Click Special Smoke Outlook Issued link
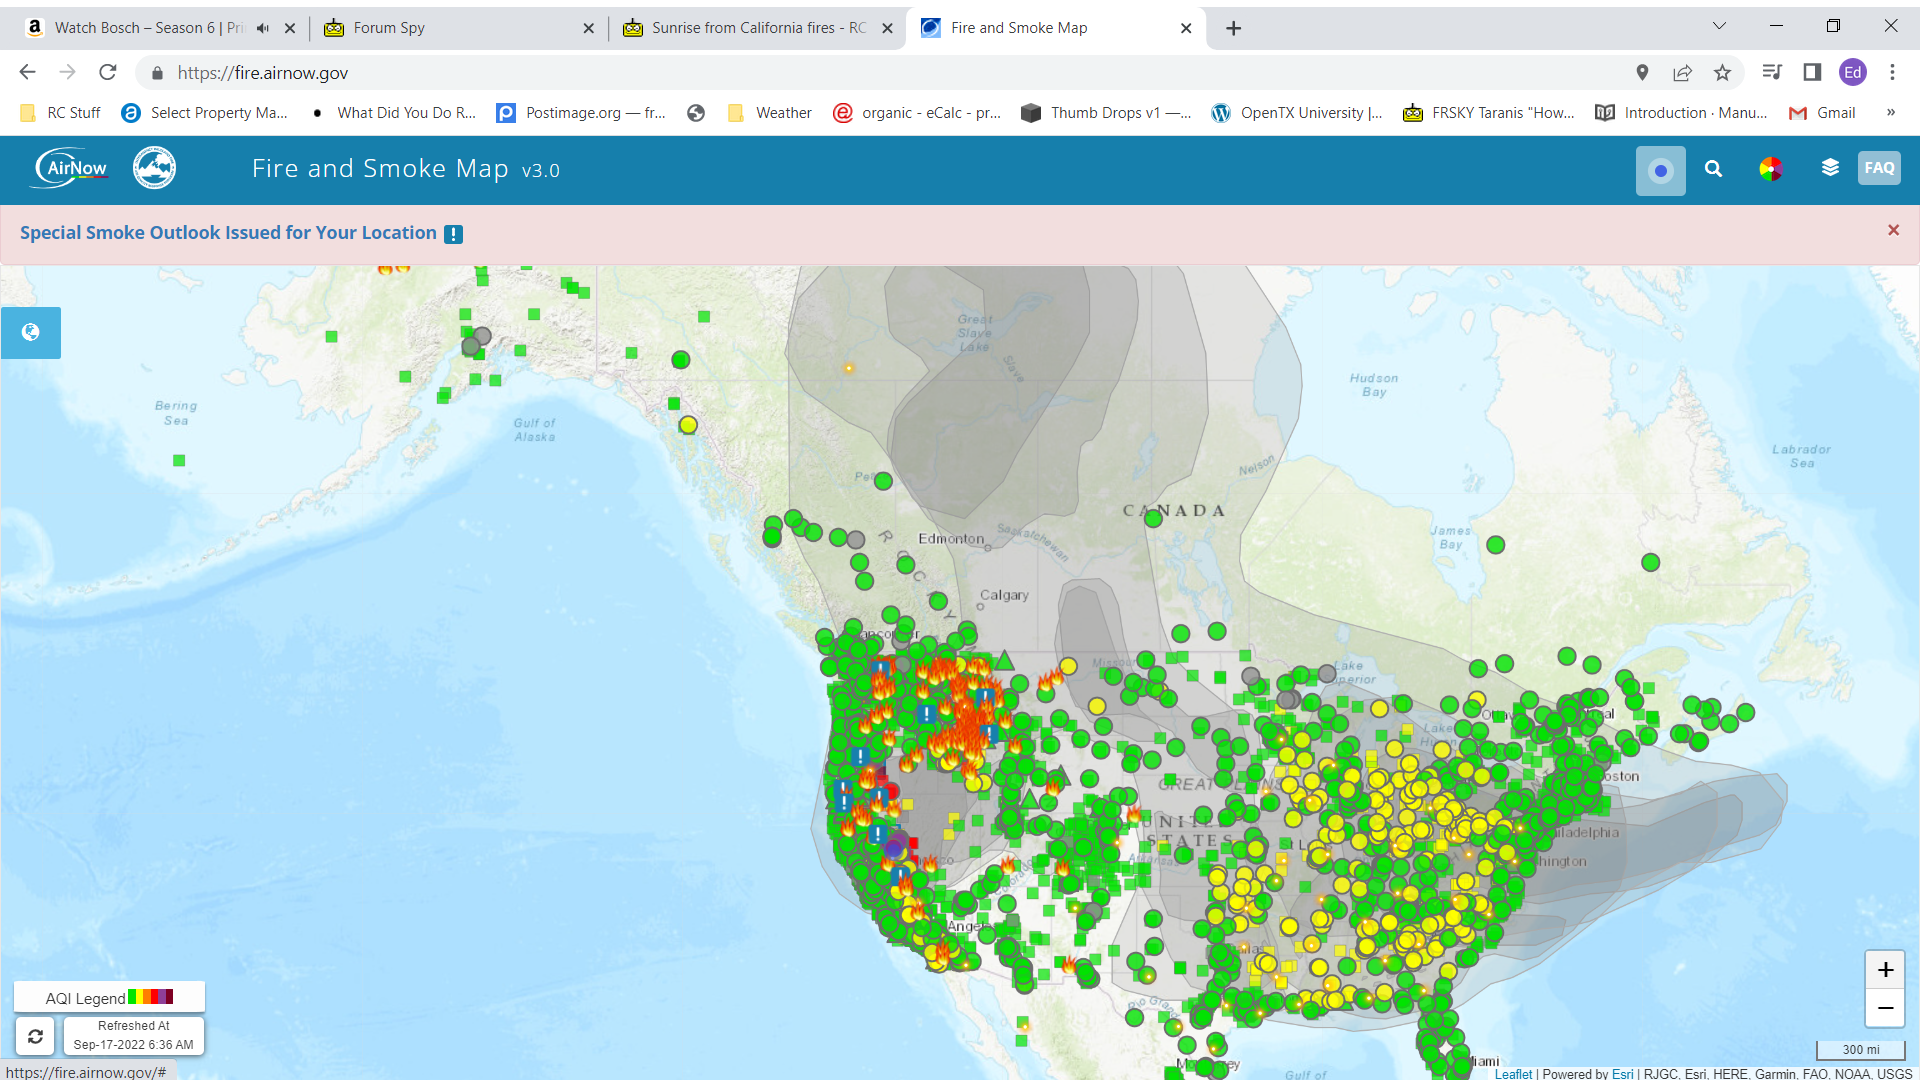1920x1080 pixels. 228,233
